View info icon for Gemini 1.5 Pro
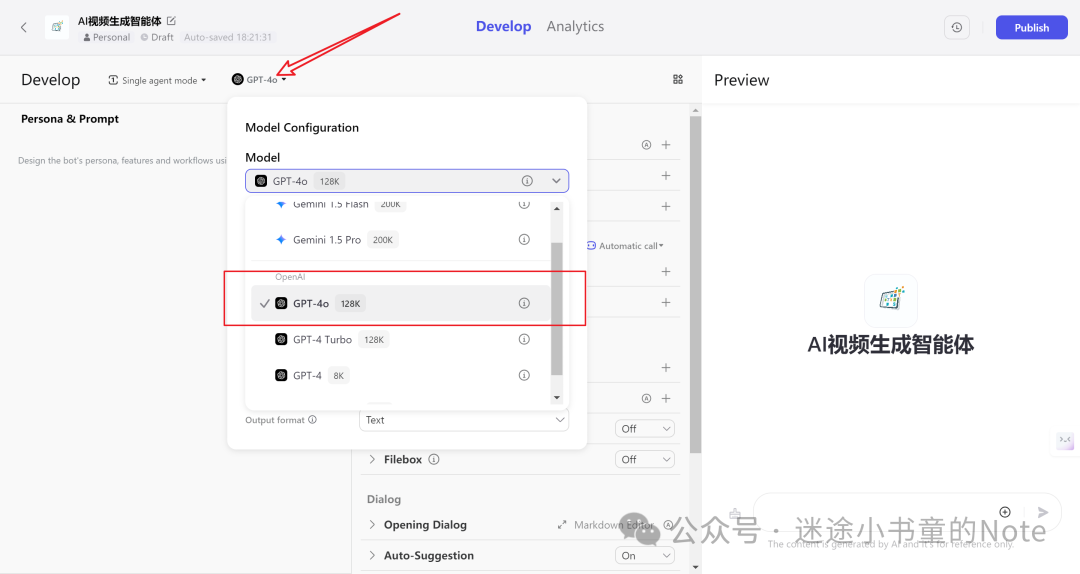 [x=524, y=240]
